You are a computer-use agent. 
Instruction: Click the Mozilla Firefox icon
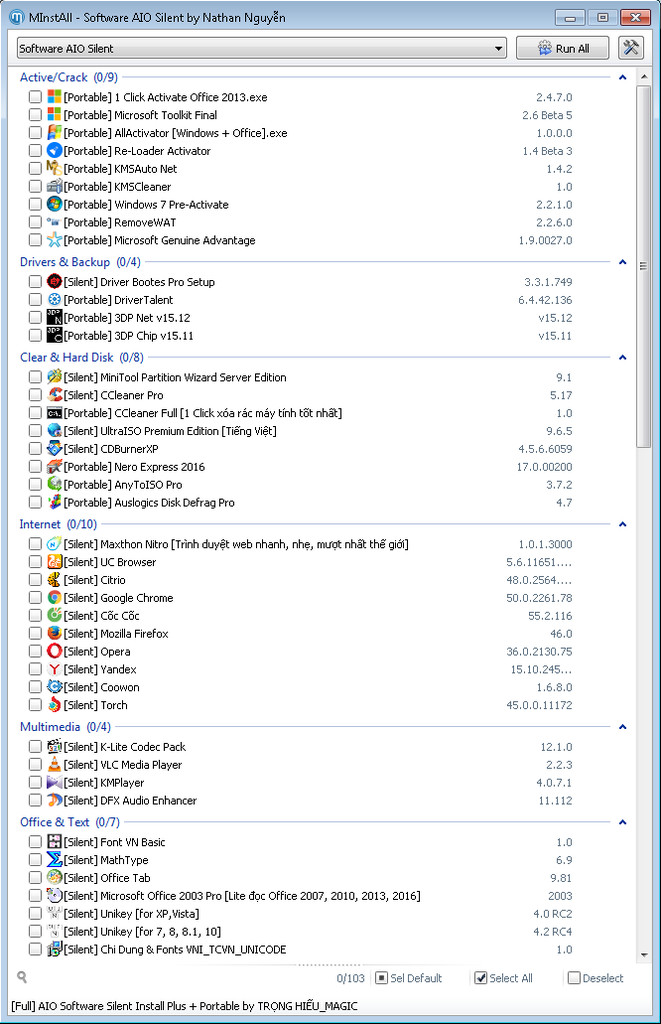click(54, 633)
